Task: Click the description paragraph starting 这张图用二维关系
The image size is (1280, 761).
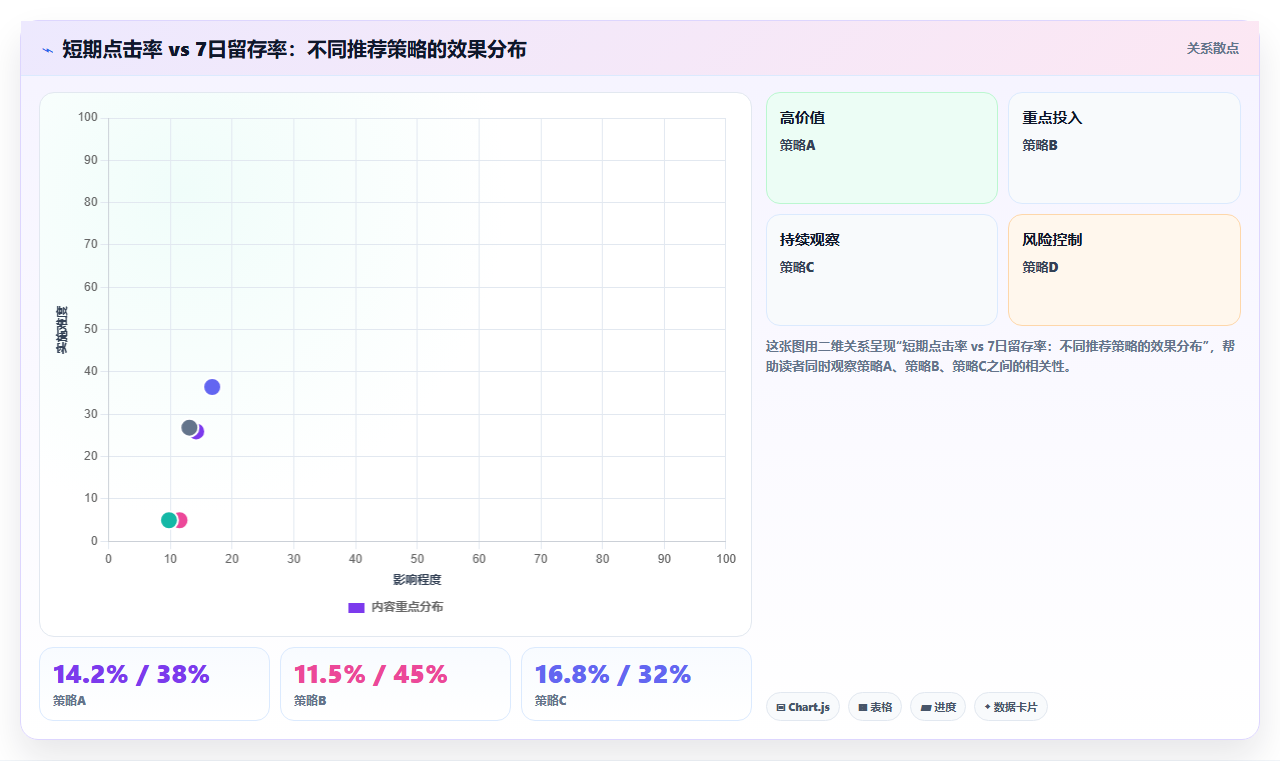Action: [x=1002, y=356]
